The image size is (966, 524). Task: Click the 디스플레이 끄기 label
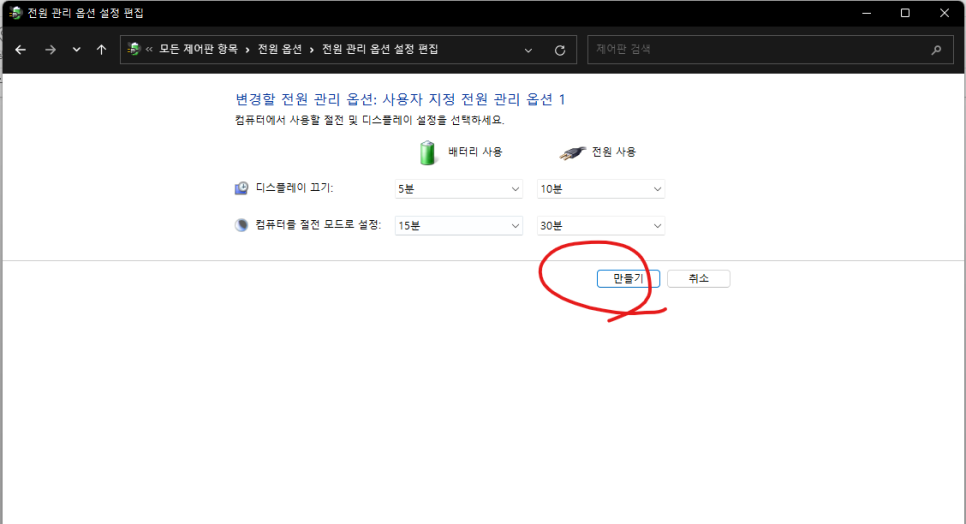click(294, 188)
